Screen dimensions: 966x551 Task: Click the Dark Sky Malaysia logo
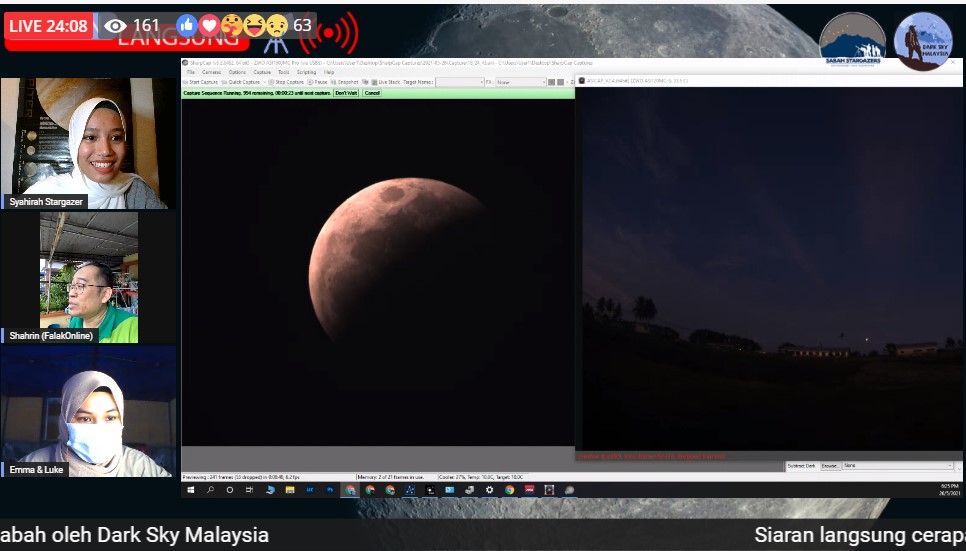click(x=923, y=41)
